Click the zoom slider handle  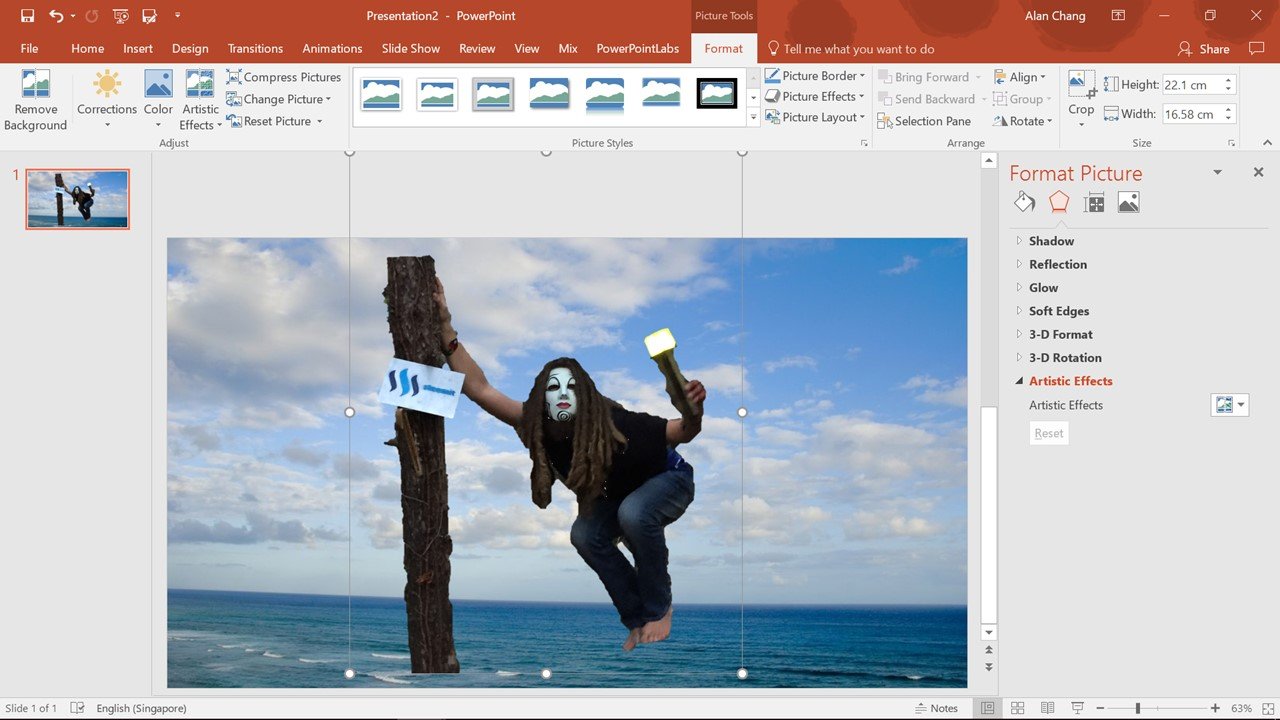pyautogui.click(x=1138, y=708)
